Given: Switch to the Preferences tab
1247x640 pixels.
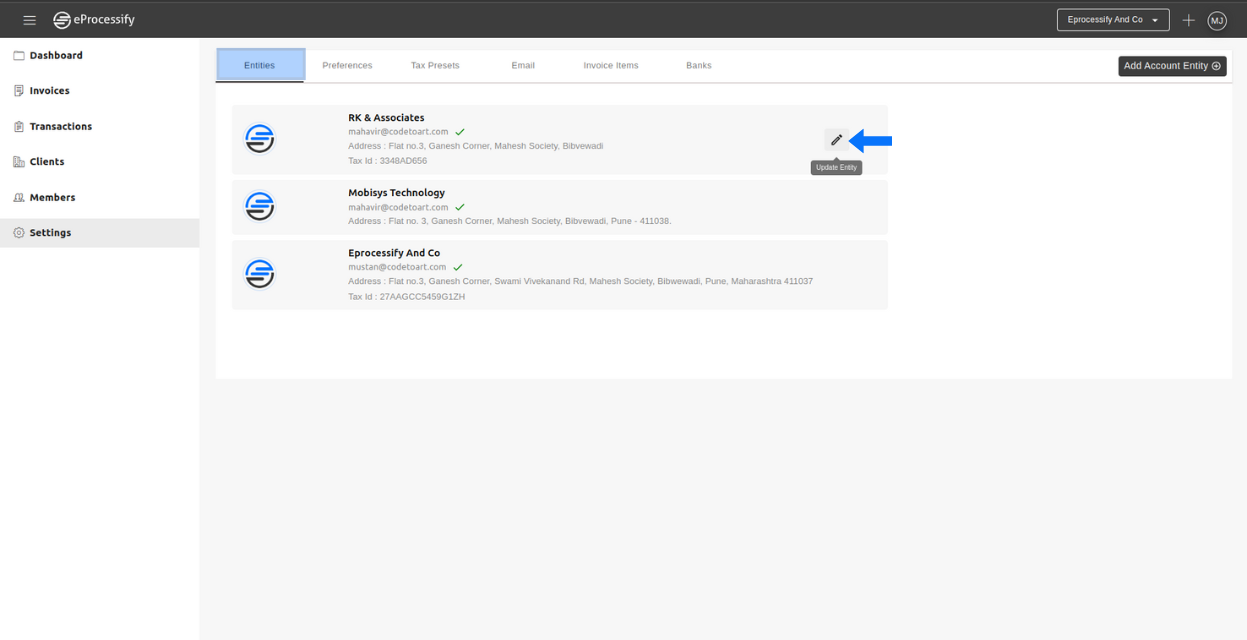Looking at the screenshot, I should (x=347, y=65).
